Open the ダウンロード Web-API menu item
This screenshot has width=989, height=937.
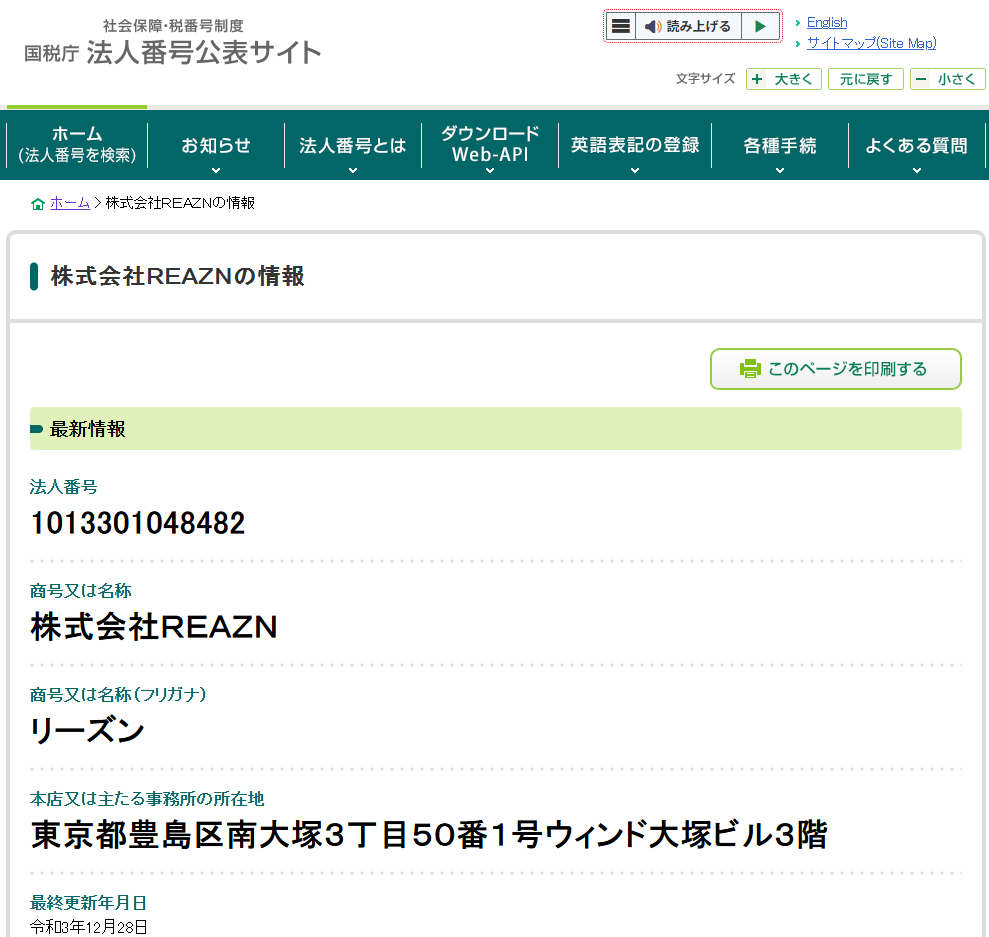click(490, 144)
